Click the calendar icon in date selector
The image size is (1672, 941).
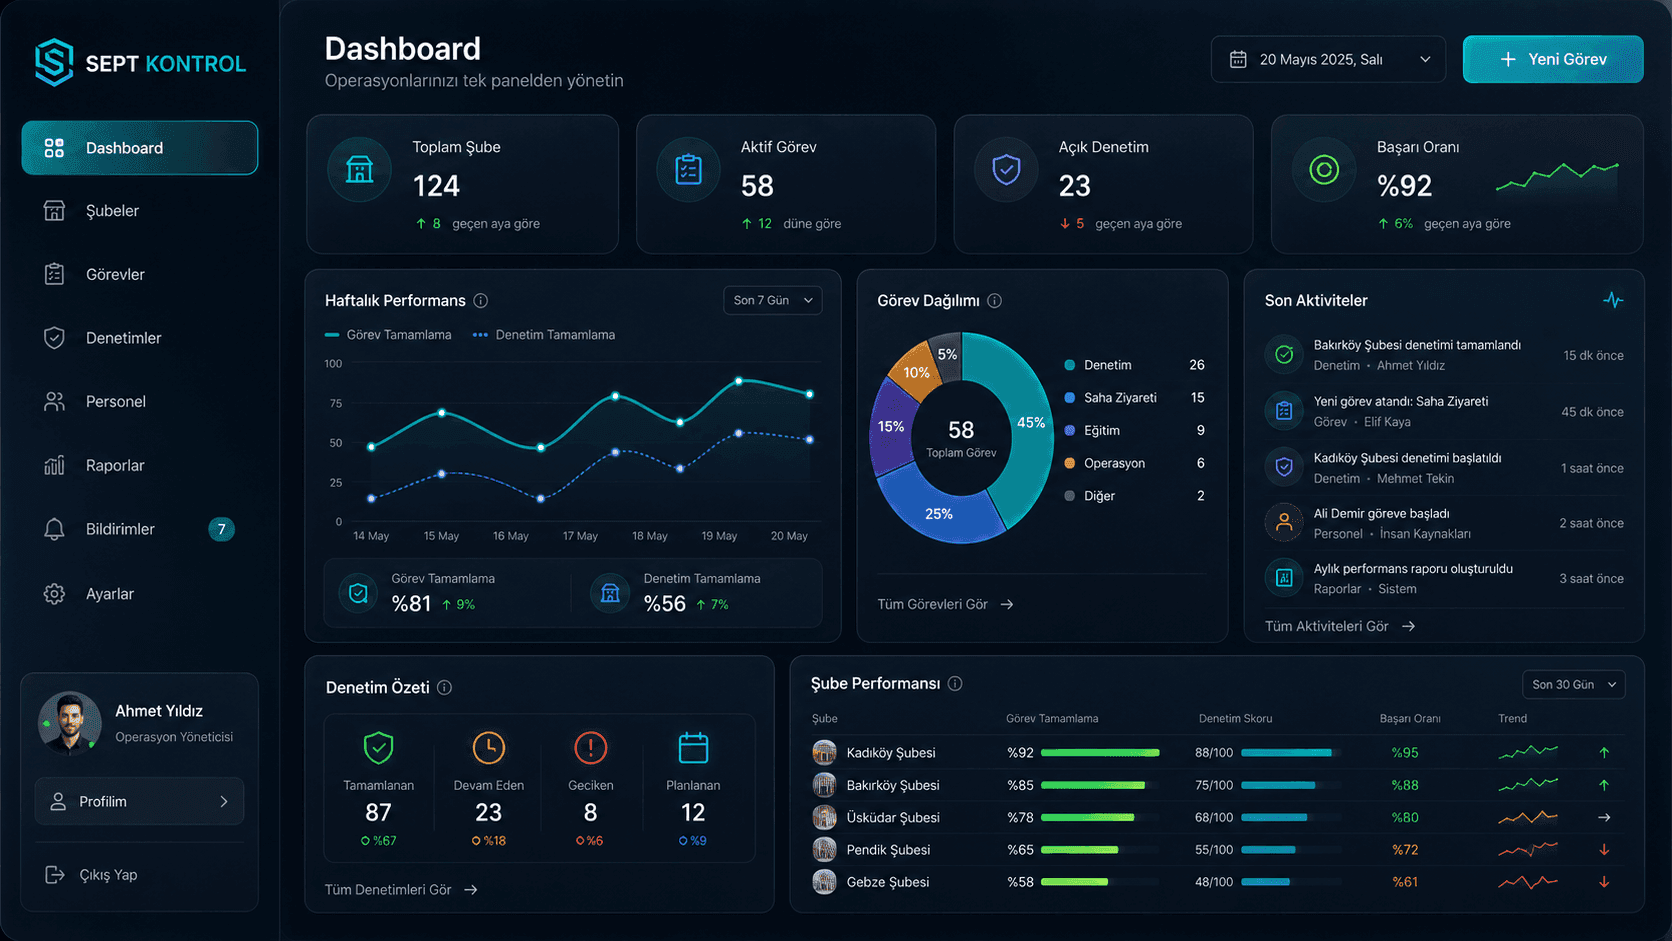click(x=1238, y=59)
